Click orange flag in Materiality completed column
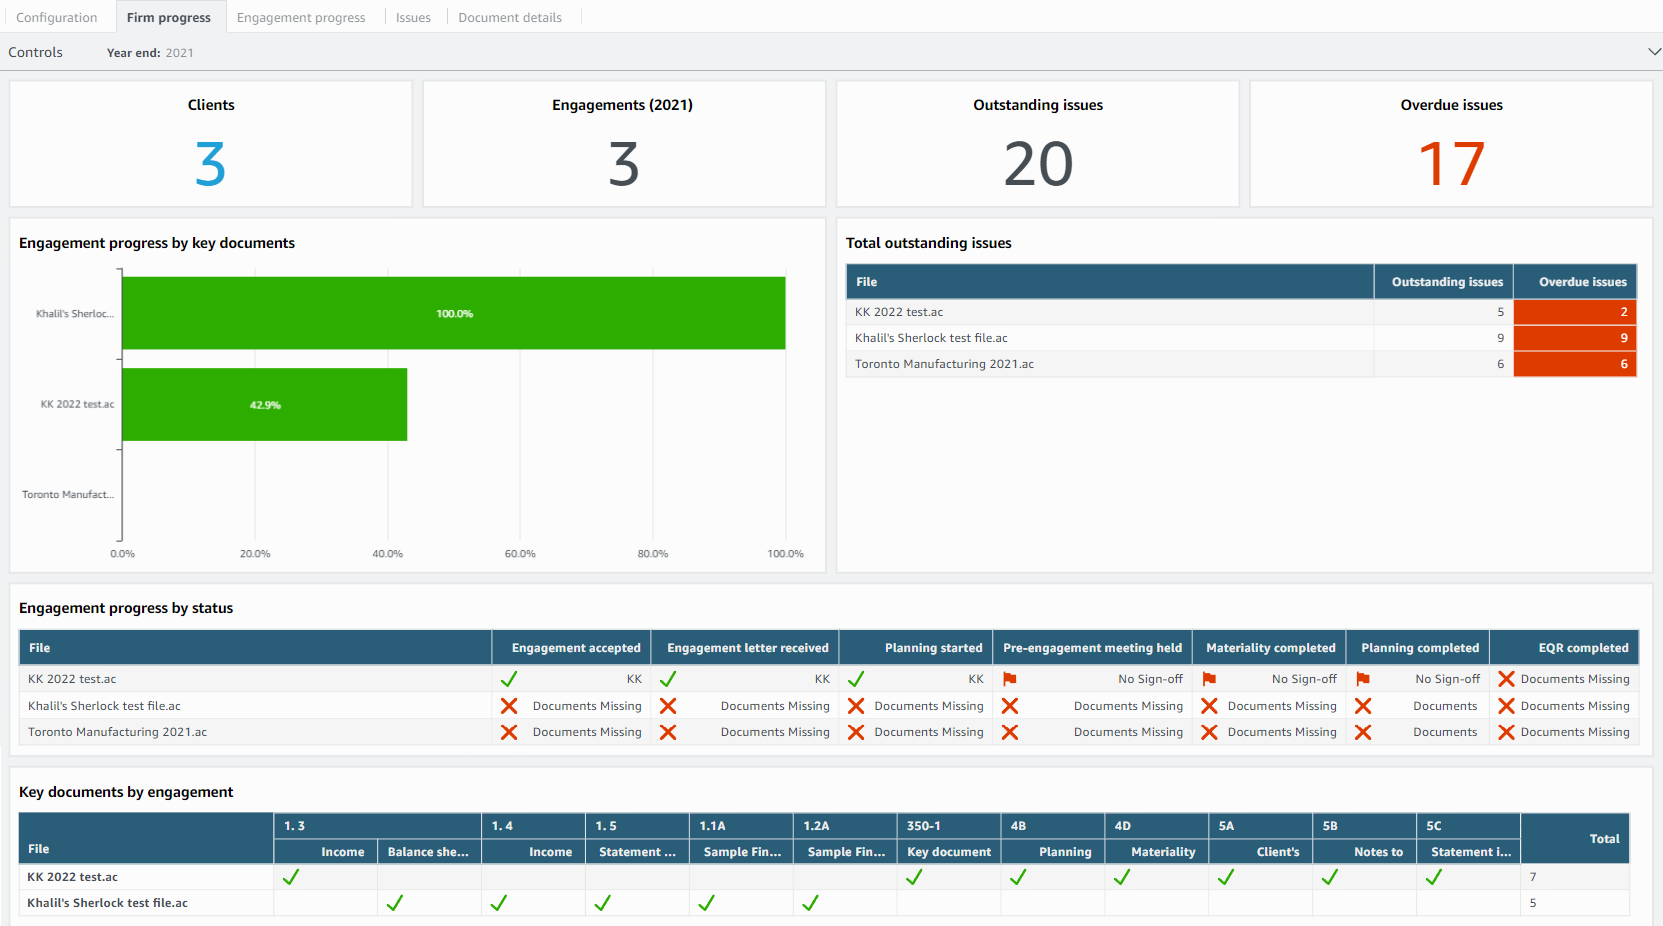Screen dimensions: 1663x926 point(1209,679)
